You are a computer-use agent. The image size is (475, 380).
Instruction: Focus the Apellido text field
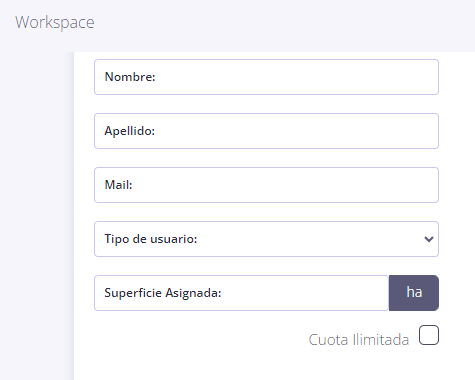[266, 131]
